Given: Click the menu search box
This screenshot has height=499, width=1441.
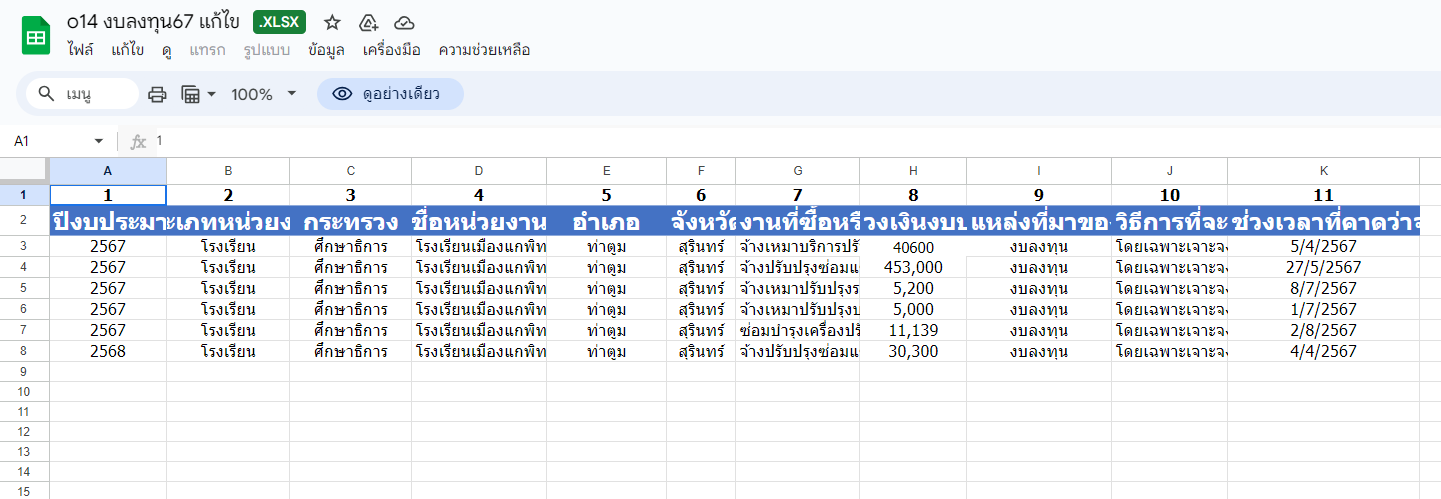Looking at the screenshot, I should tap(83, 94).
